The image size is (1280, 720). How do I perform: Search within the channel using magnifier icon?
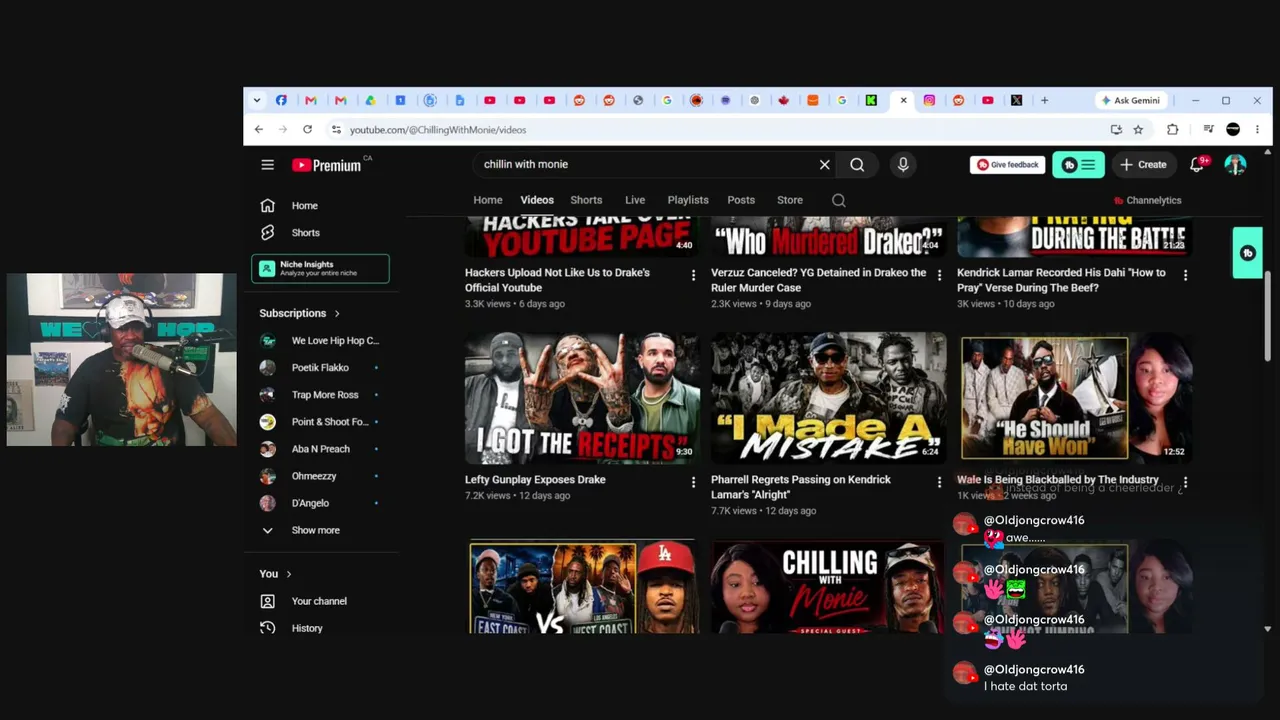[839, 200]
